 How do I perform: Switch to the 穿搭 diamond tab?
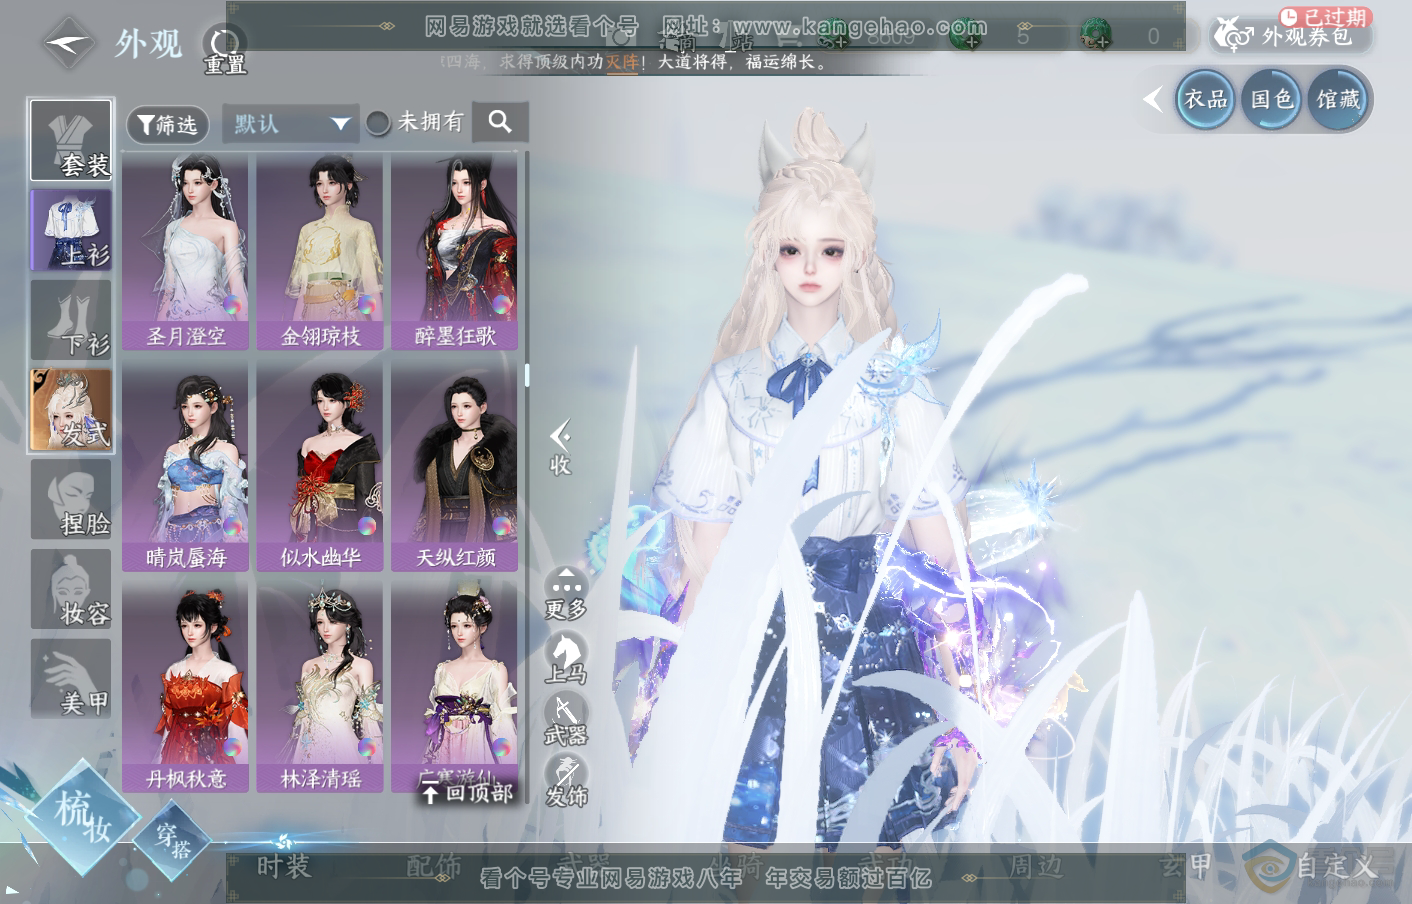point(173,841)
